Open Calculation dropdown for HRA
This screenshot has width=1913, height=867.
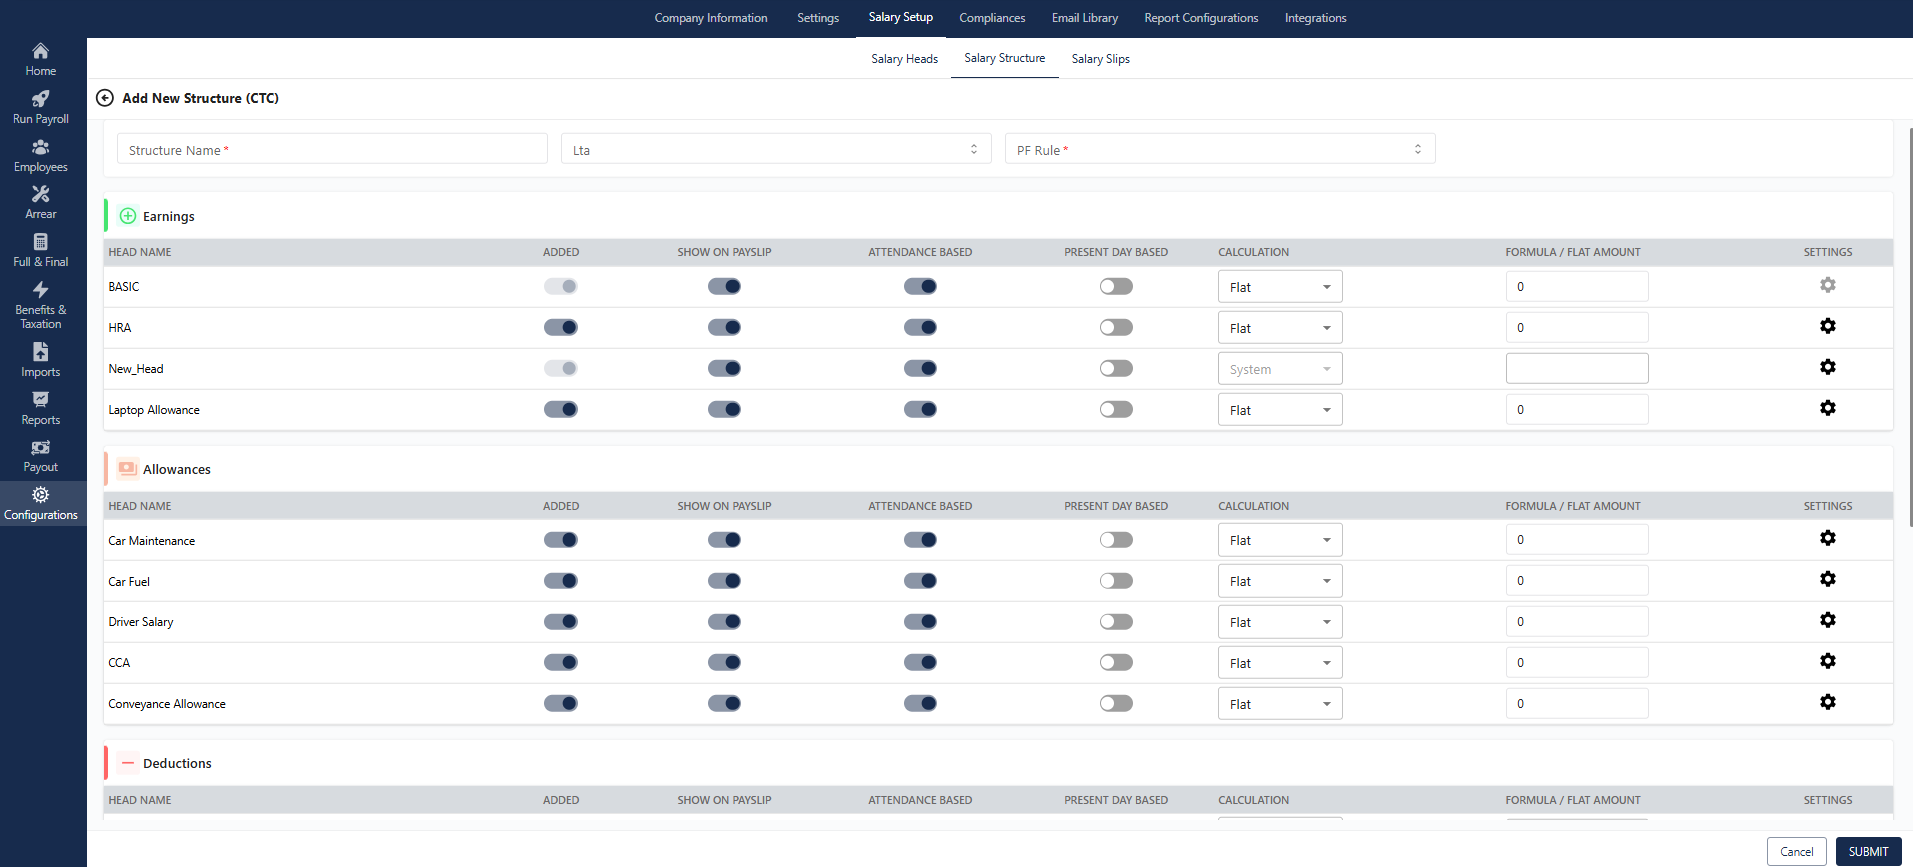1280,328
